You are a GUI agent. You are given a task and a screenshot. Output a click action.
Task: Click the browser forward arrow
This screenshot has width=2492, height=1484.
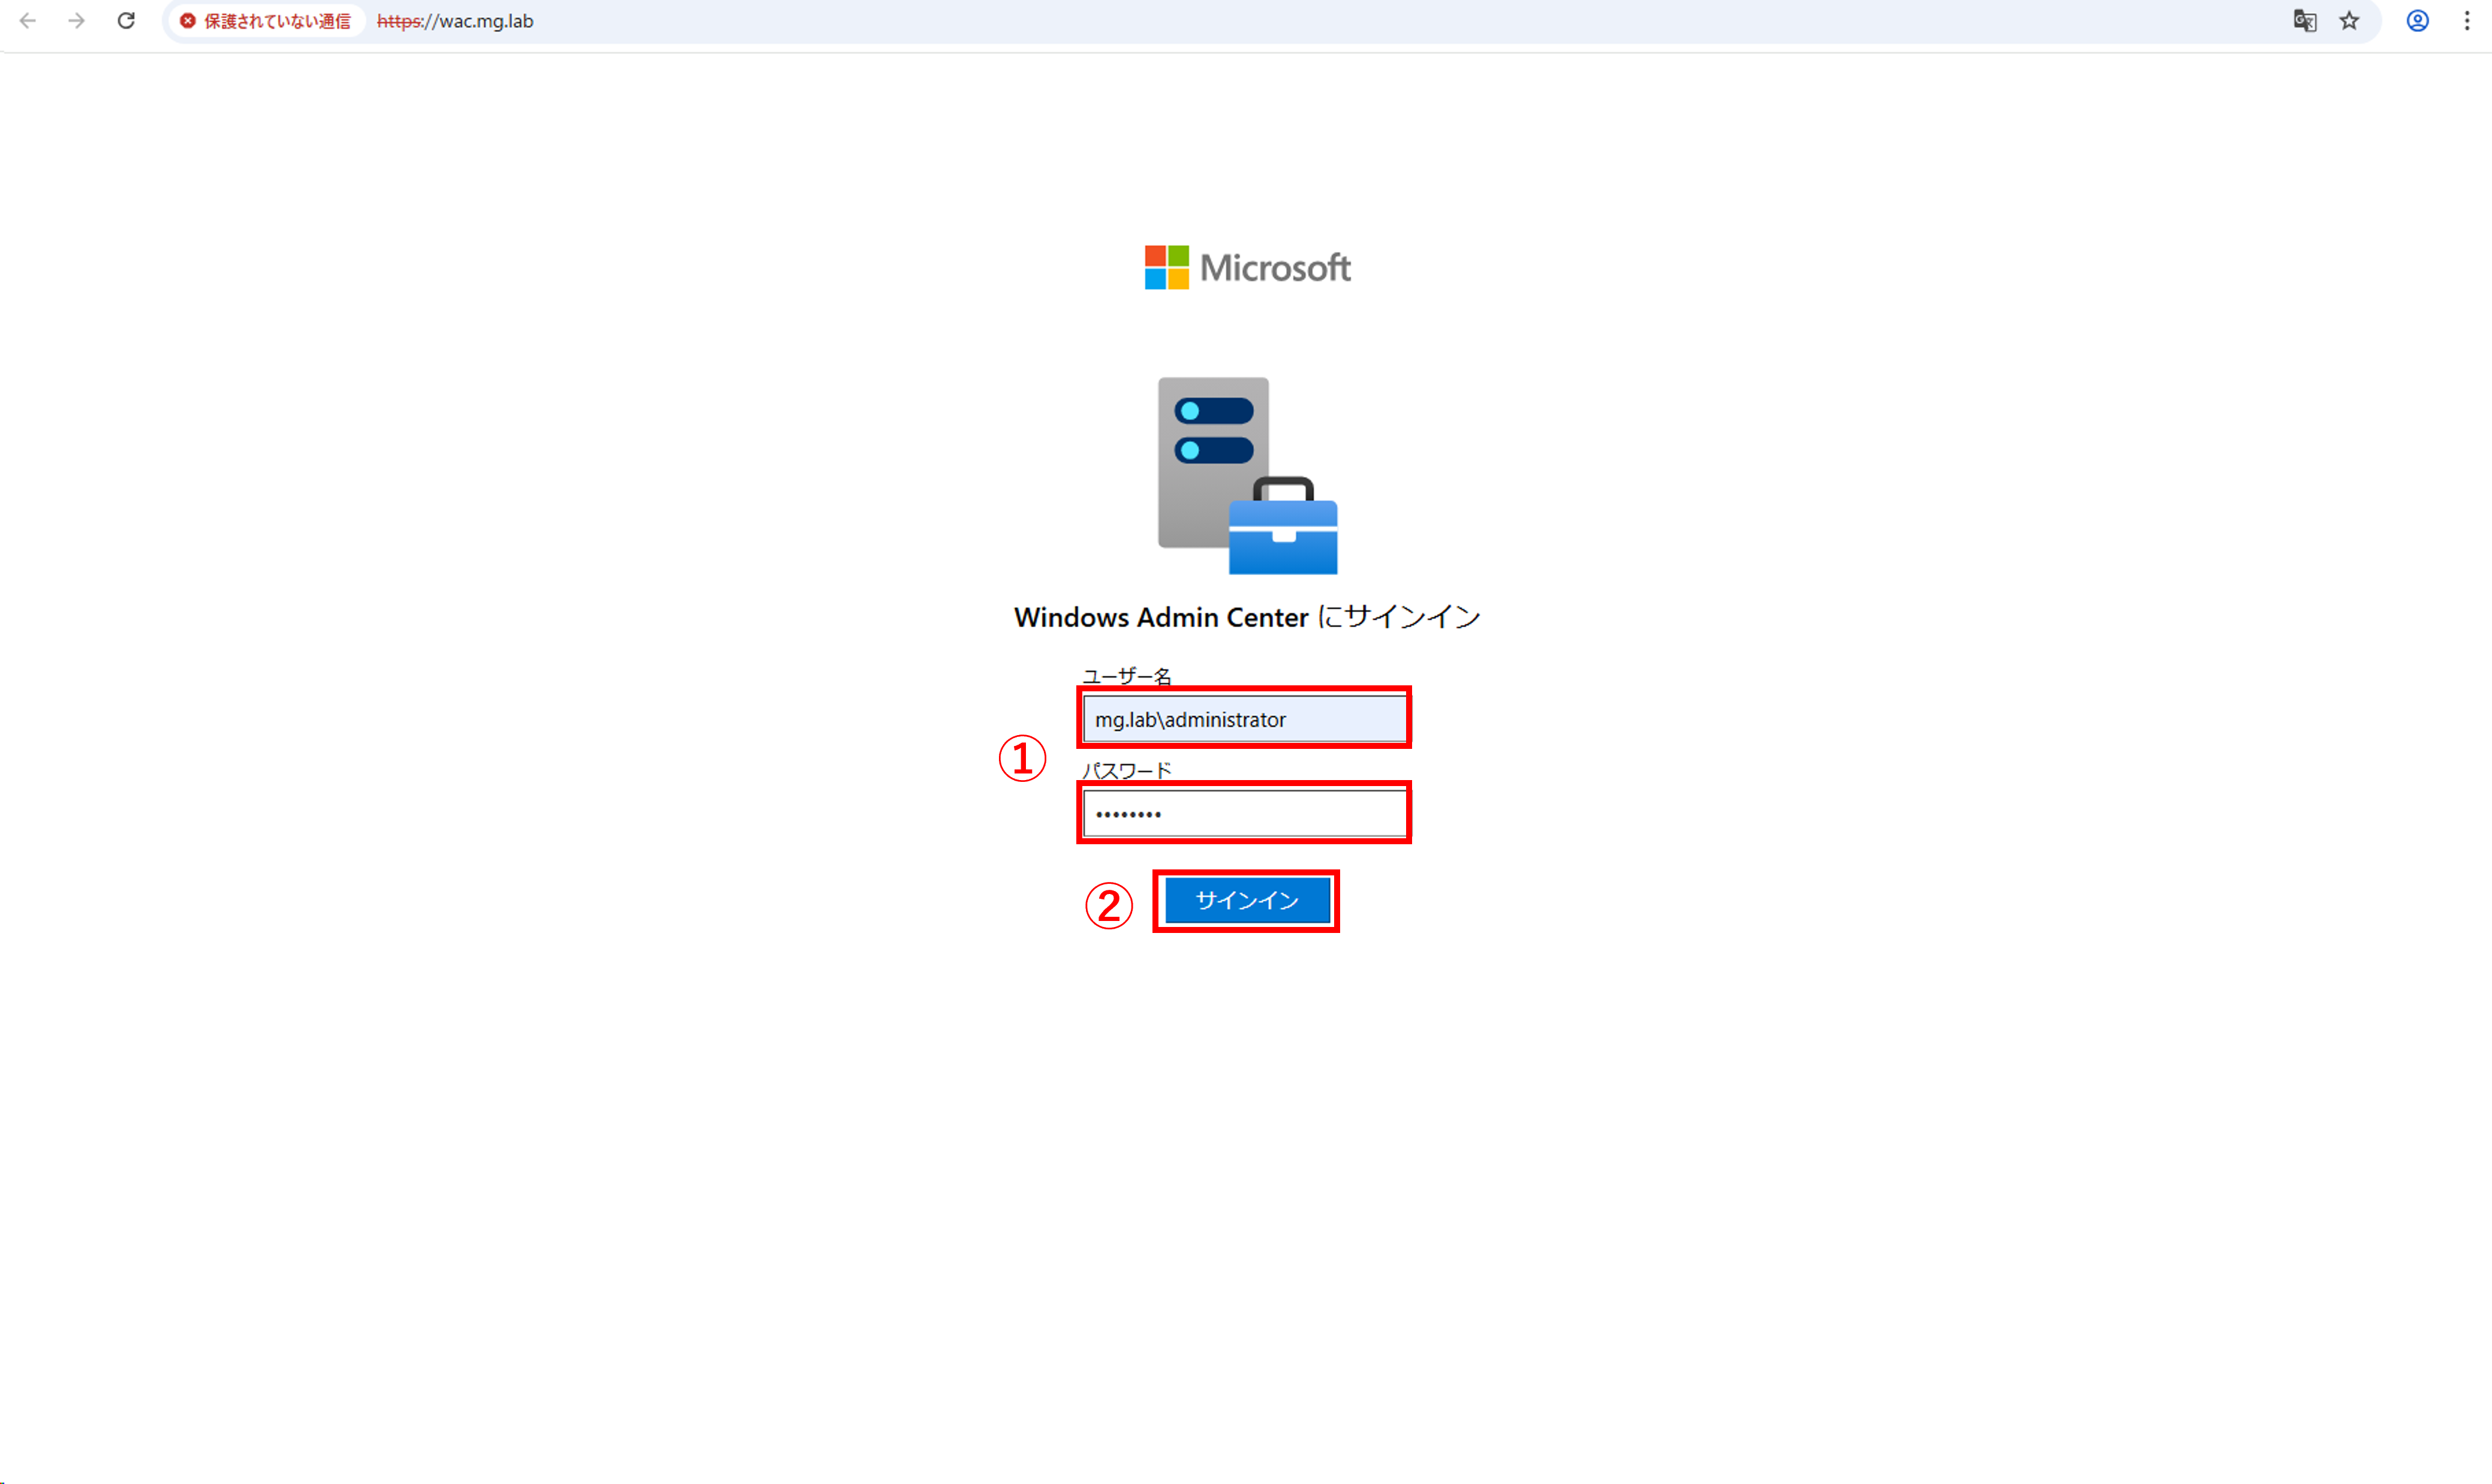tap(77, 21)
